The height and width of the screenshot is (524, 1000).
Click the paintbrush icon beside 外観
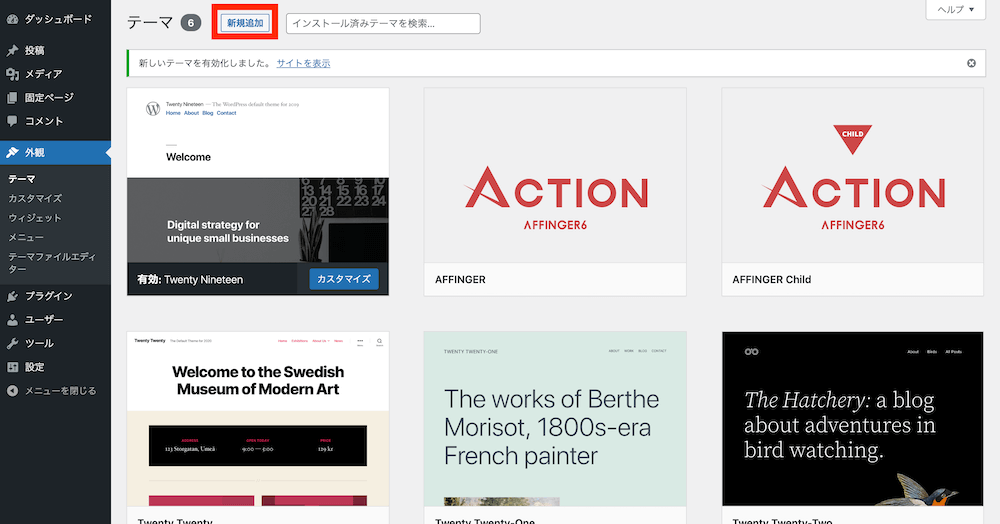(12, 152)
